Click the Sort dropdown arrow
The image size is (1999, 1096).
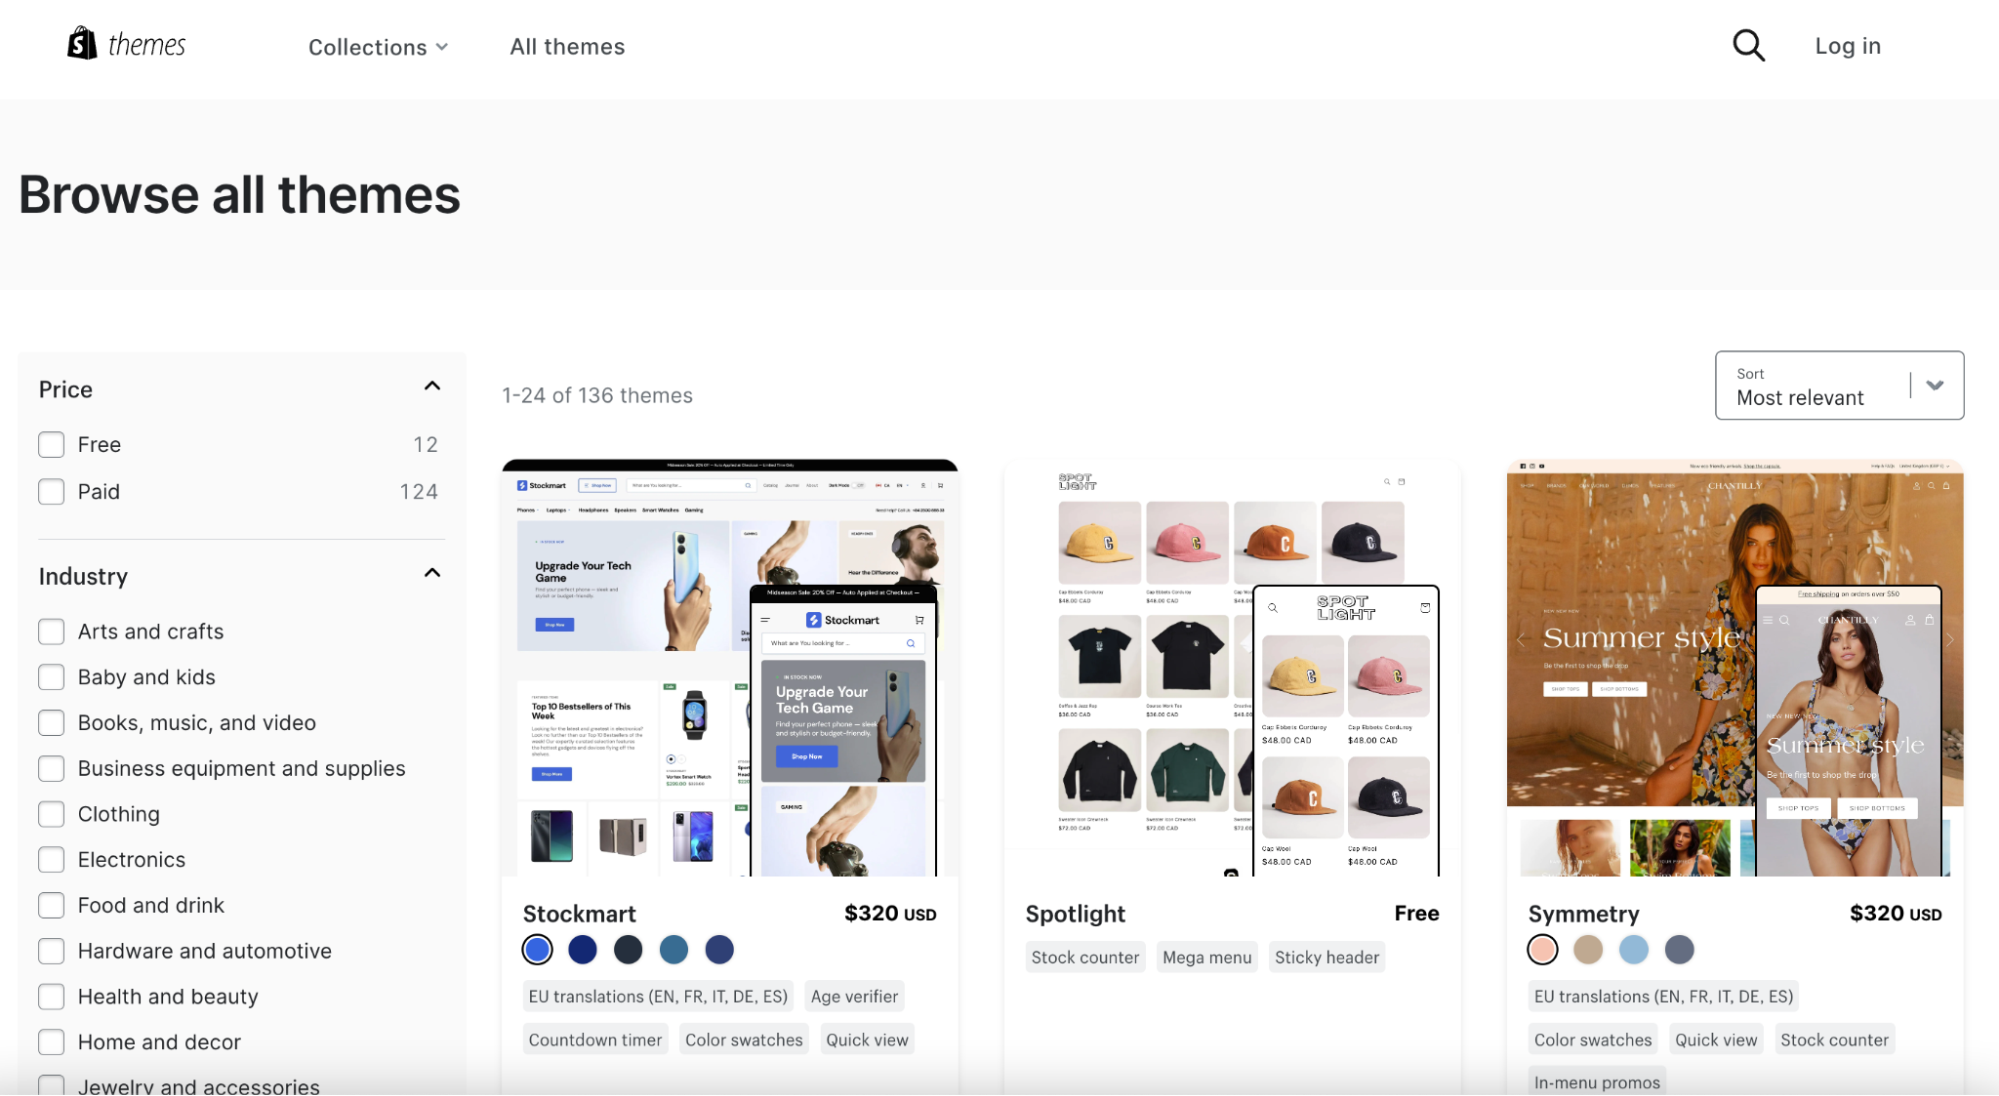[1936, 385]
